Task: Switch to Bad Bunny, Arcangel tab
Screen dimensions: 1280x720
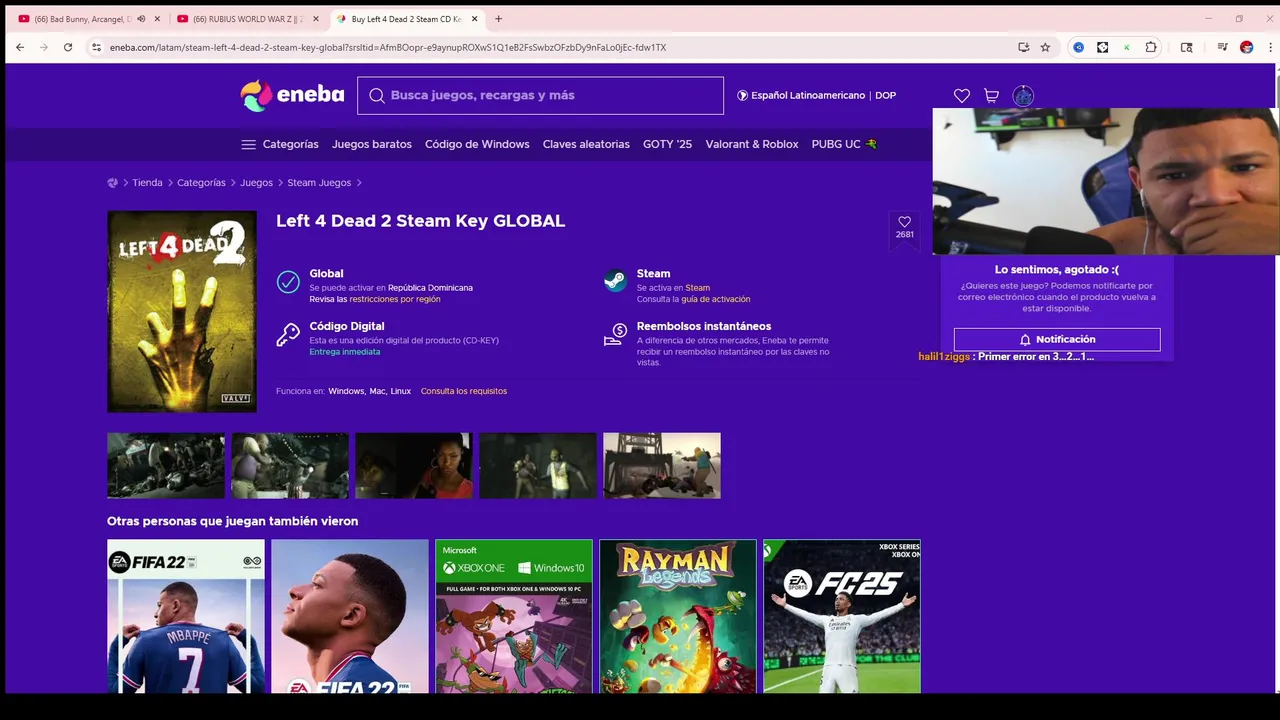Action: tap(82, 19)
